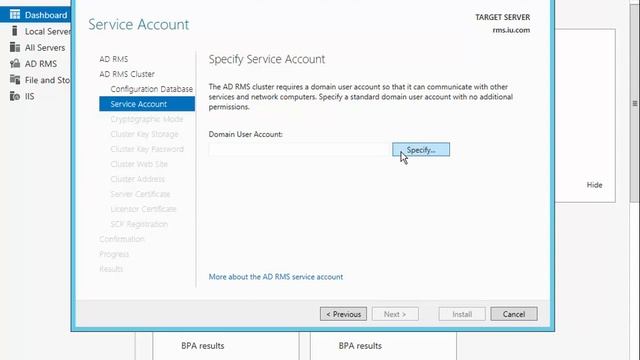Go to the AD RMS wizard step
The image size is (640, 360).
tap(113, 59)
